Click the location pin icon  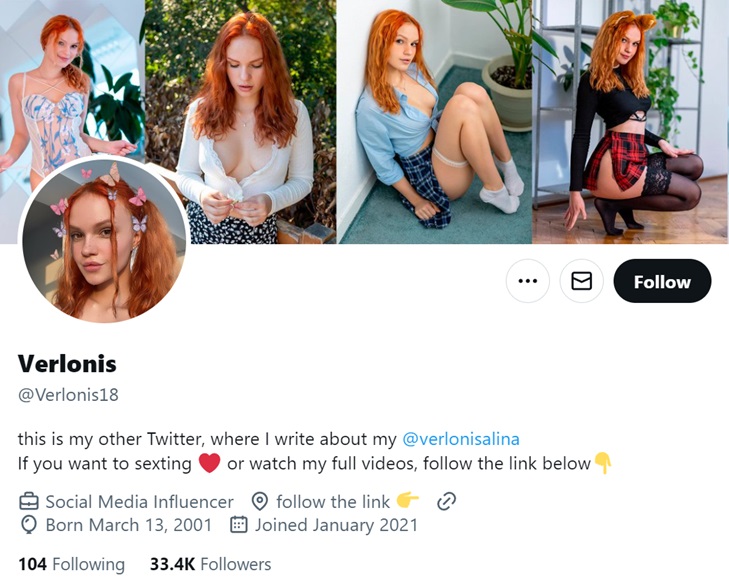pos(260,501)
